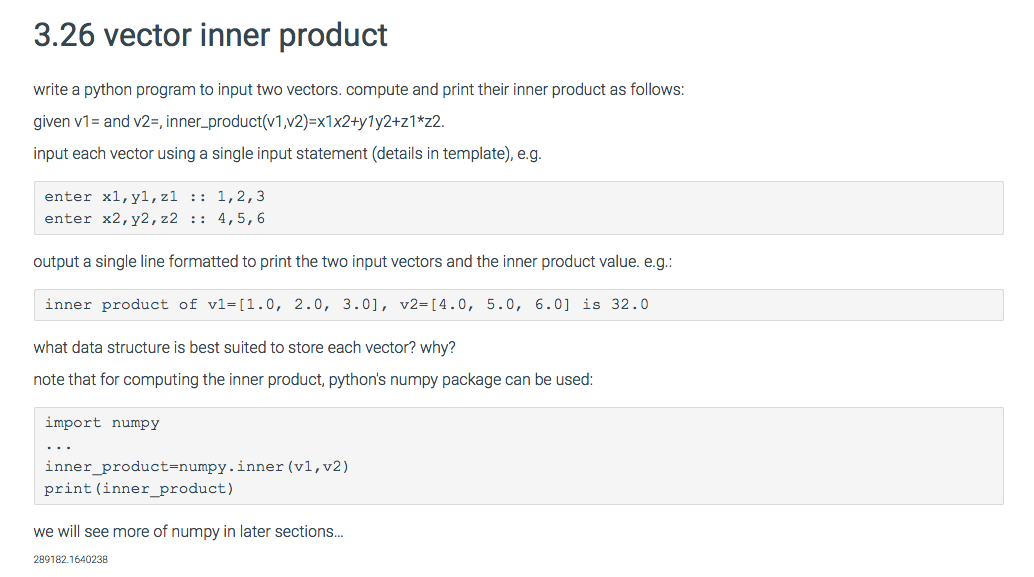Click the '32.0' result value

tap(630, 305)
